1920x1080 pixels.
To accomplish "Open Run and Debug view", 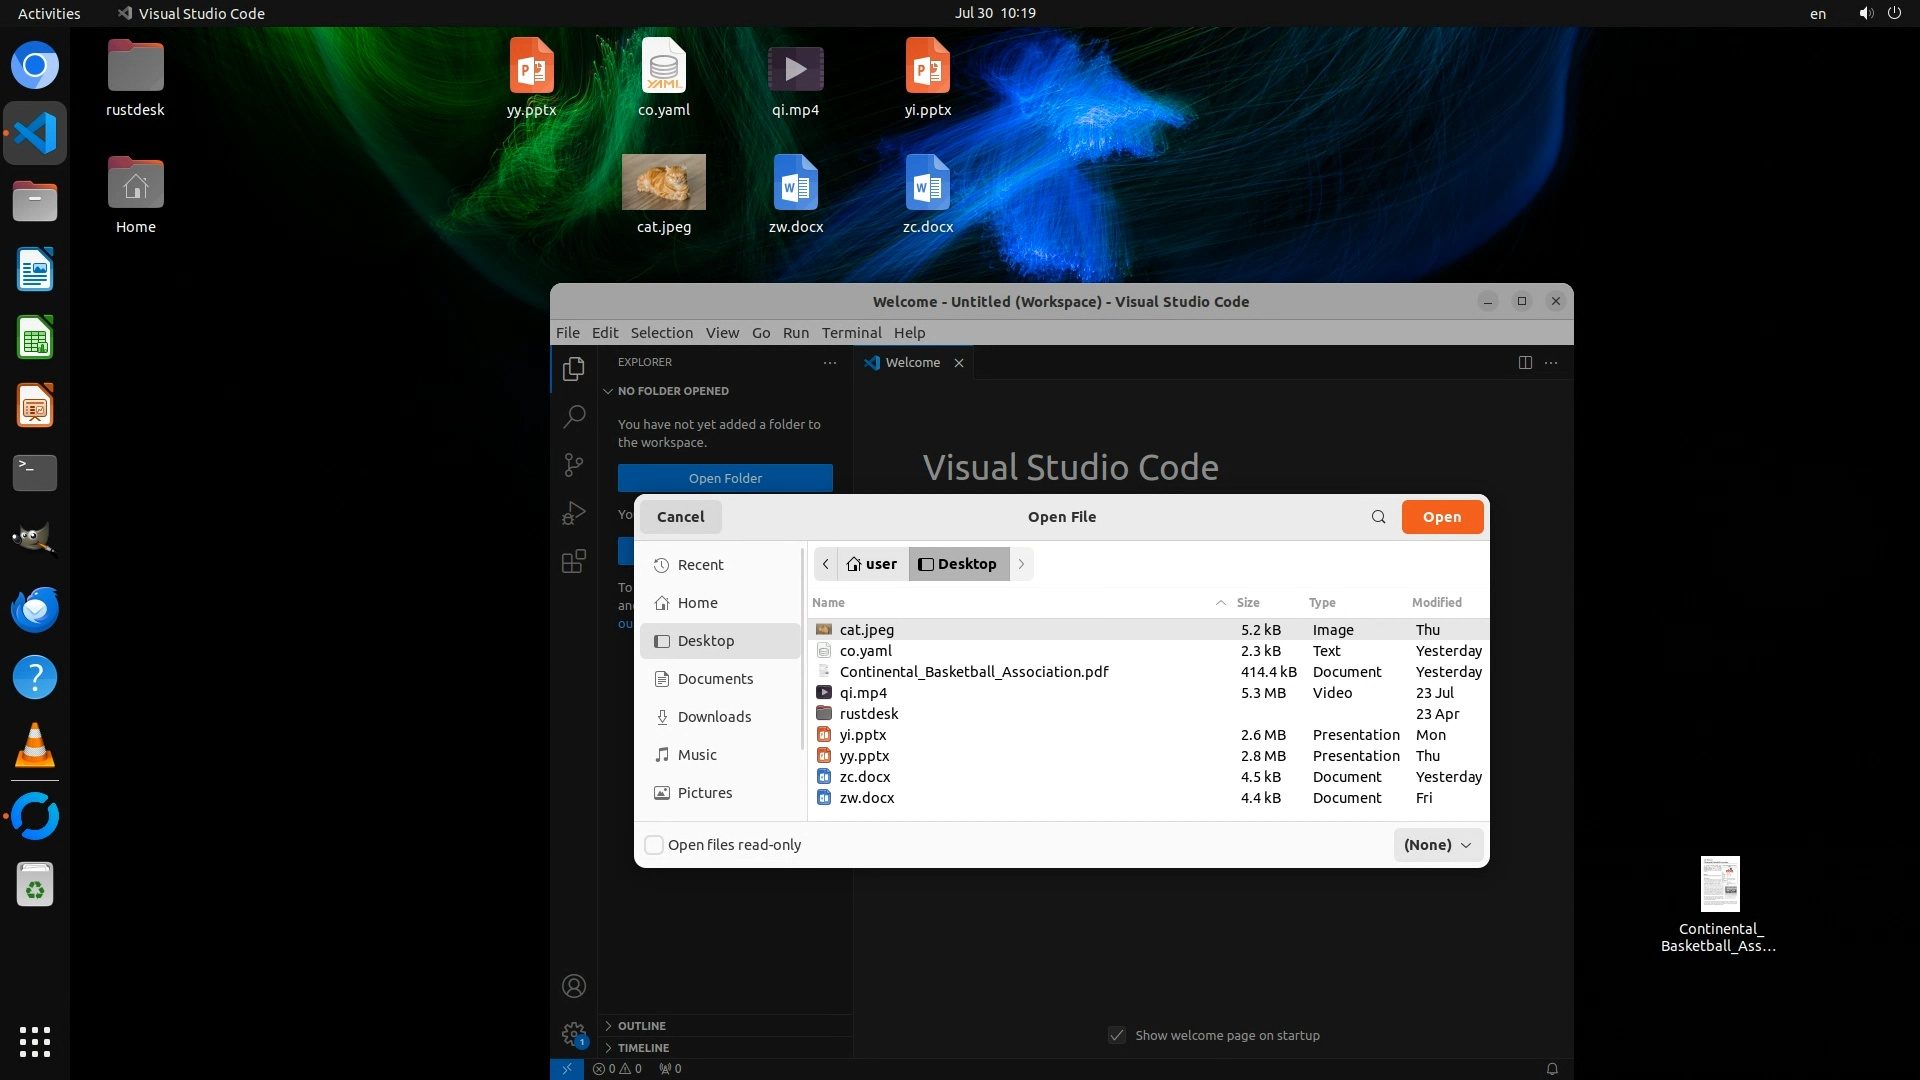I will click(x=573, y=513).
